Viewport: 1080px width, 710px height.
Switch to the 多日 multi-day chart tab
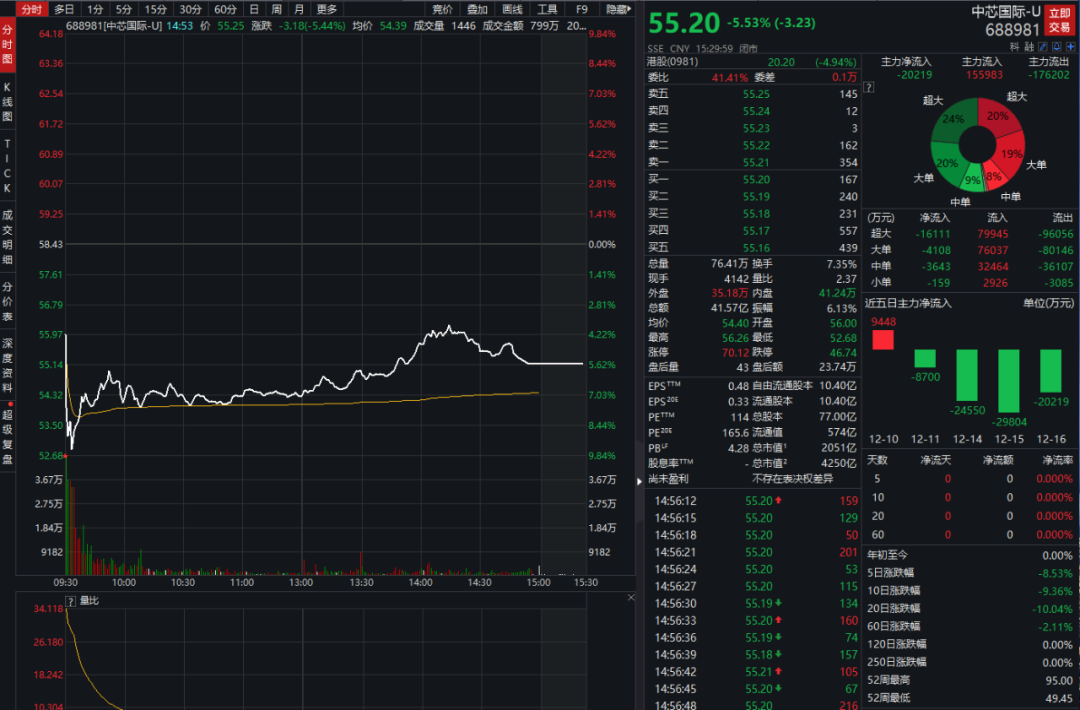click(64, 9)
